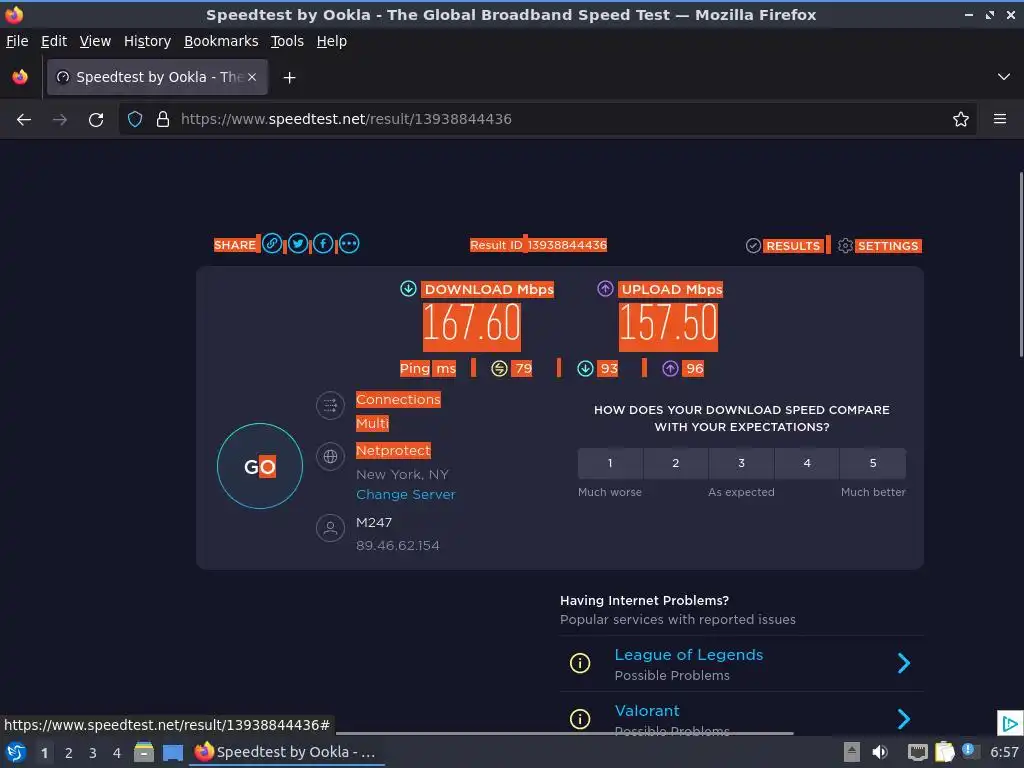Click the URL address field
This screenshot has height=768, width=1024.
click(547, 119)
